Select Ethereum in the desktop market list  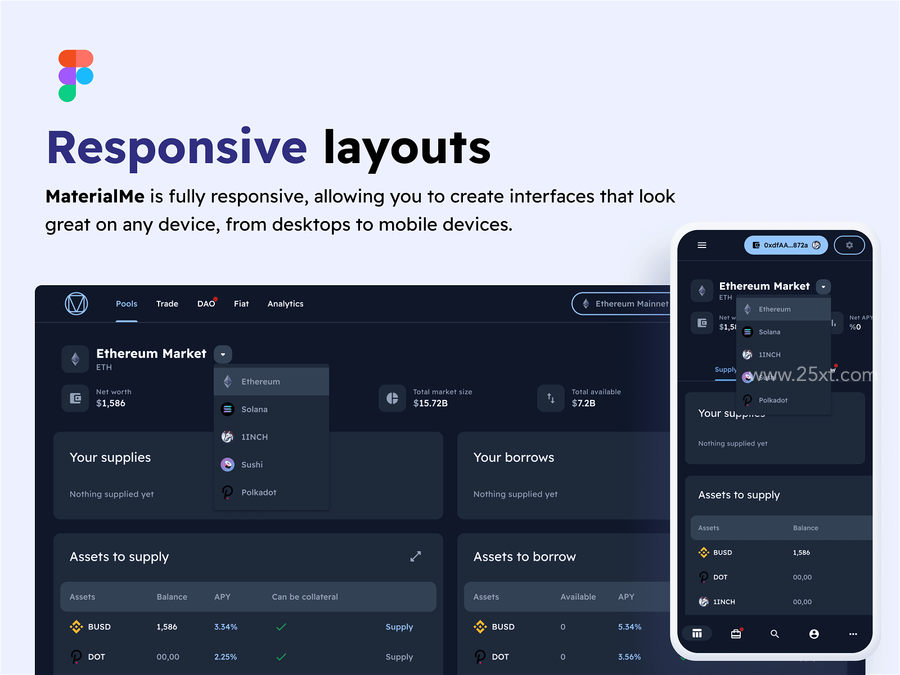coord(271,382)
